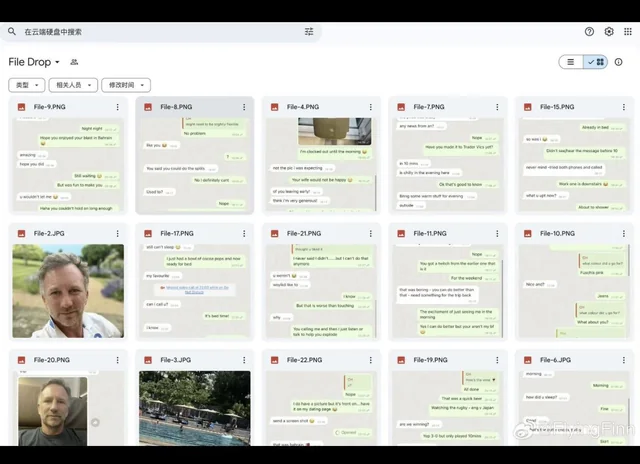Viewport: 640px width, 464px height.
Task: Switch to grid layout view
Action: click(x=596, y=62)
